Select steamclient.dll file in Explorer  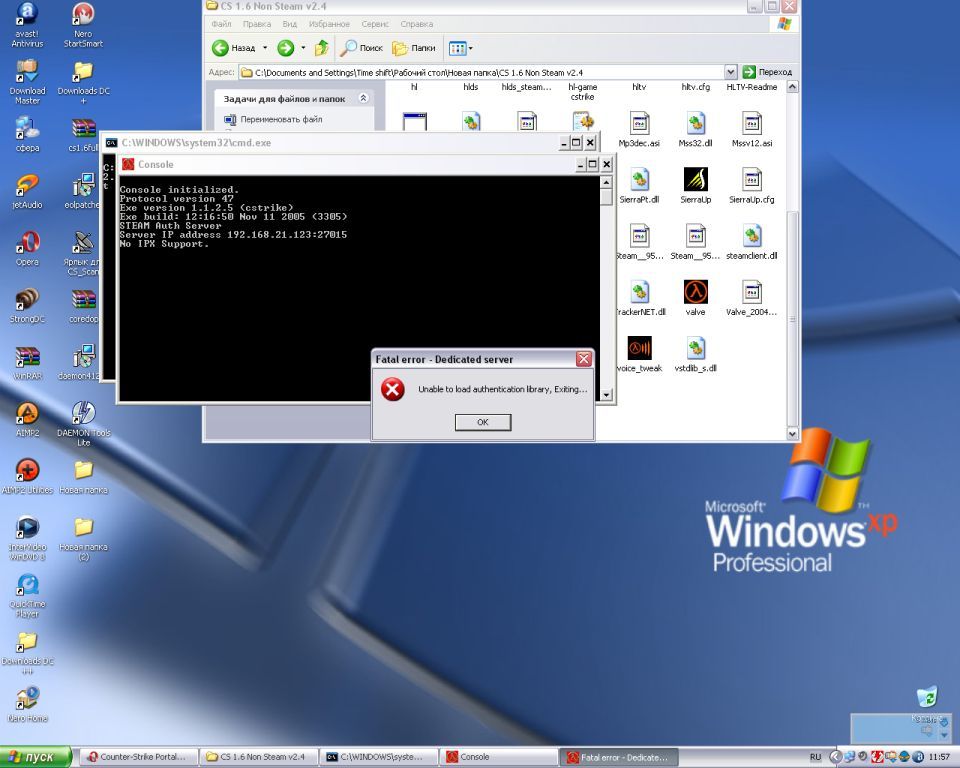point(752,242)
